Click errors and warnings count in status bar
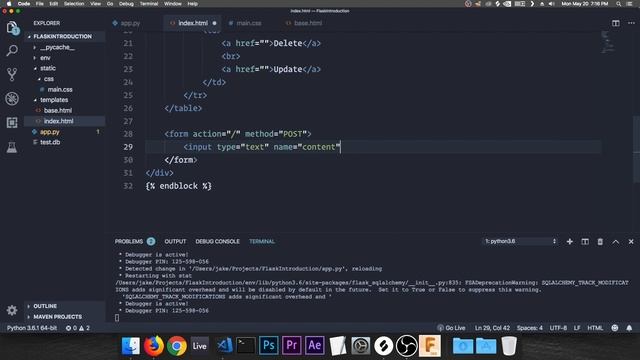Viewport: 640px width, 360px height. (78, 328)
